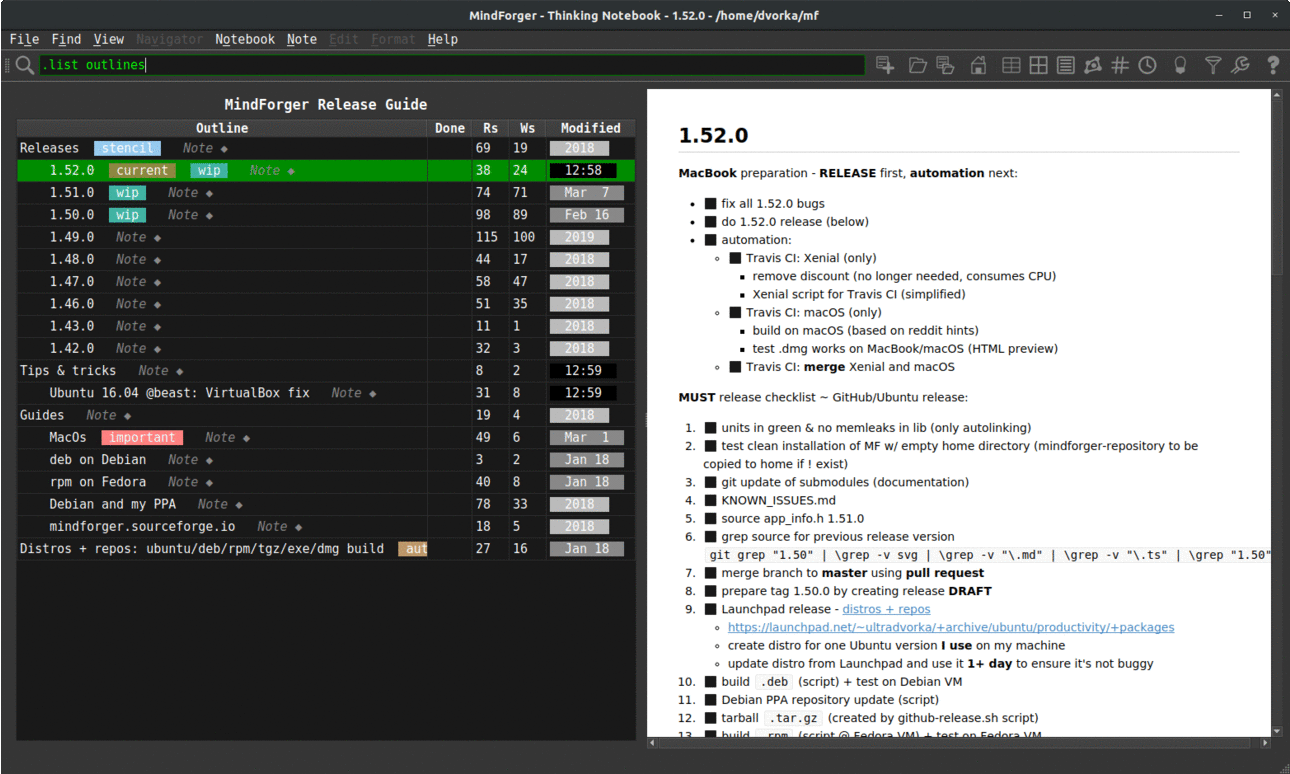Image resolution: width=1290 pixels, height=774 pixels.
Task: Select the 1.42.0 note row
Action: (x=326, y=348)
